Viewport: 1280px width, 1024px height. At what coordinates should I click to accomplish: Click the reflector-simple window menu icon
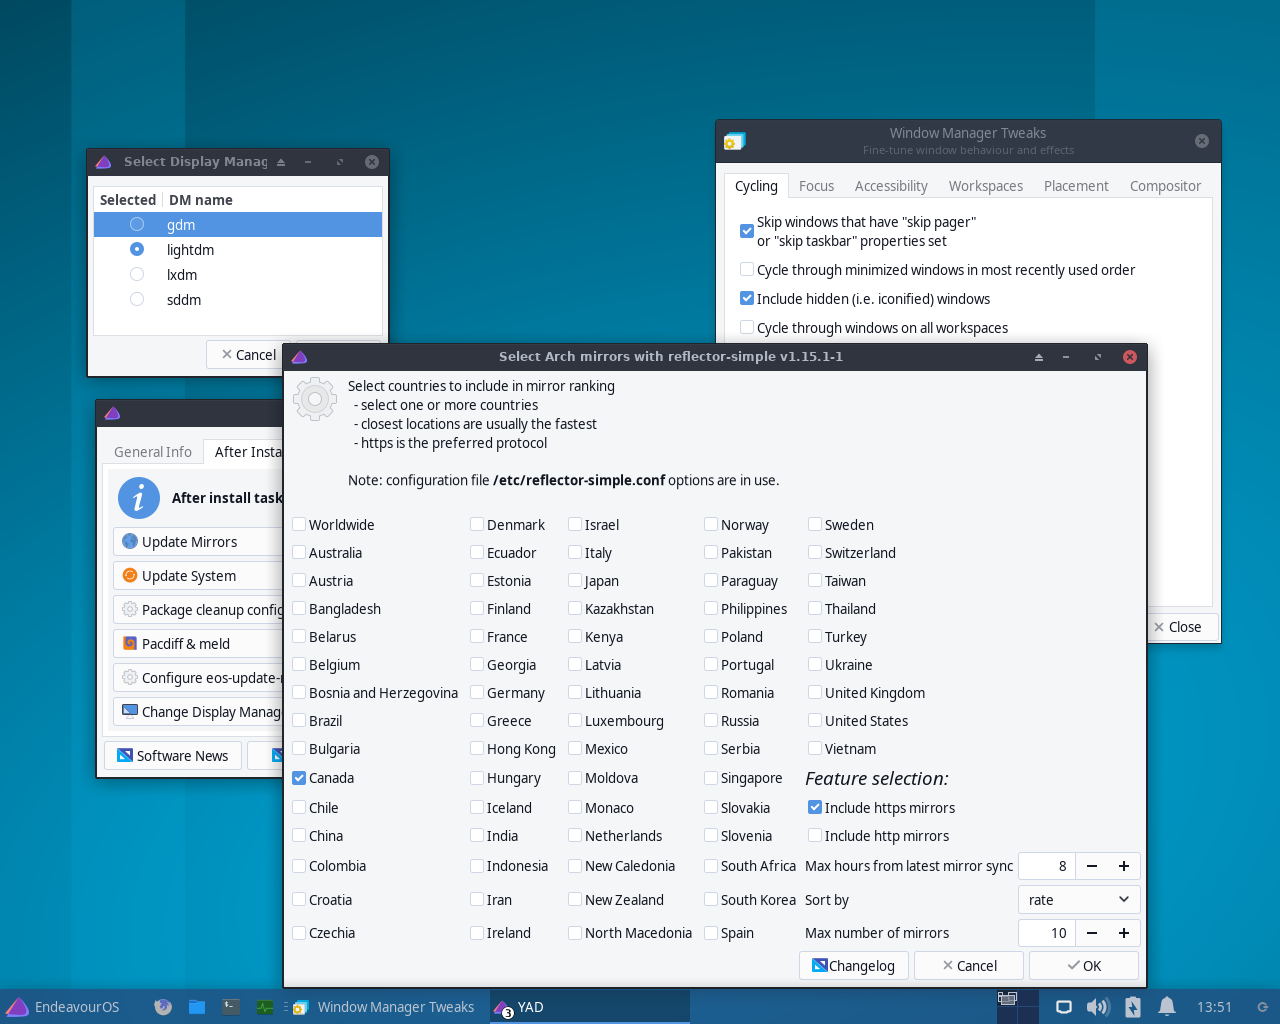tap(299, 357)
